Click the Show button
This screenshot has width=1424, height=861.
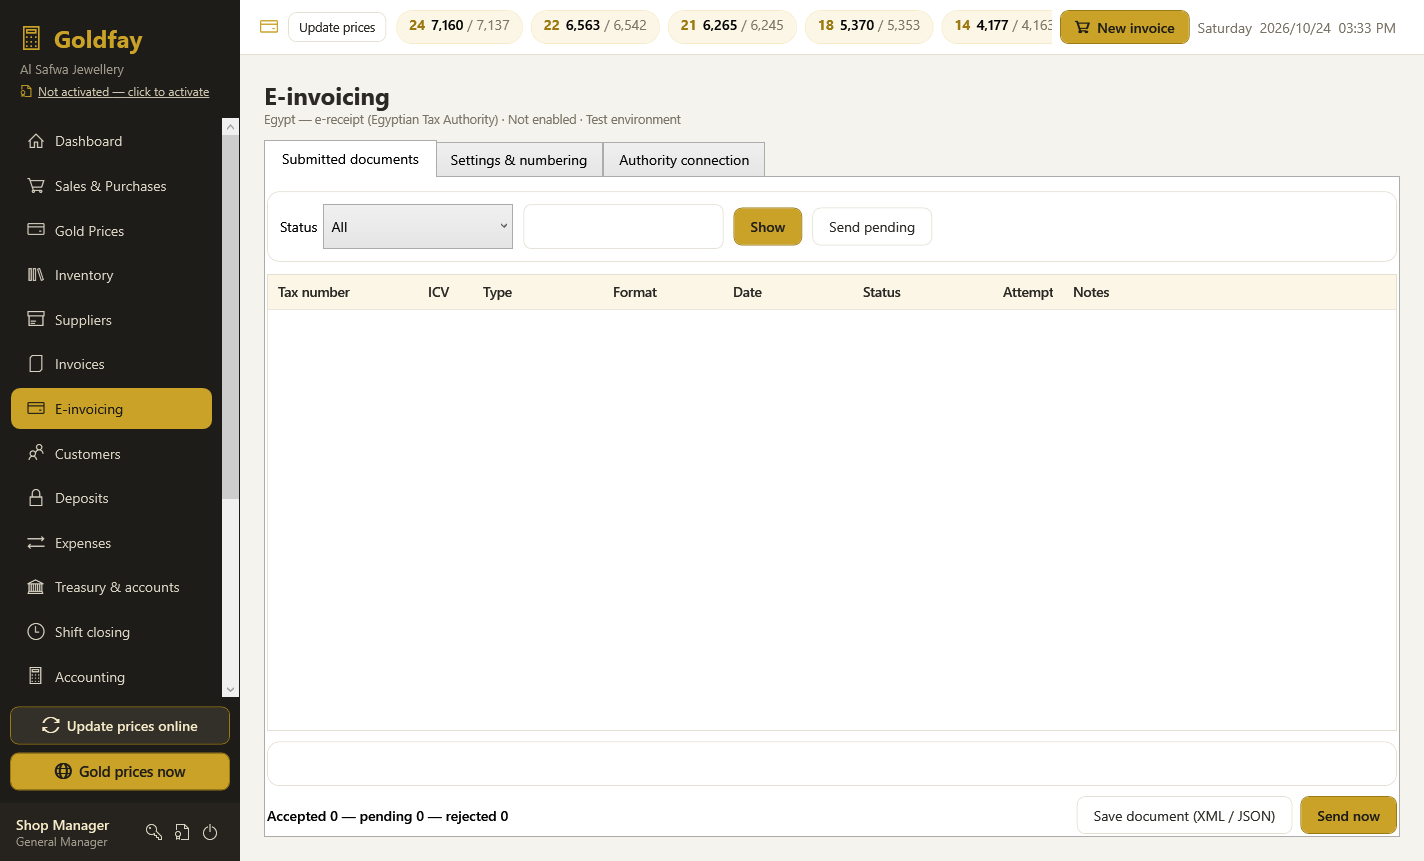coord(768,227)
